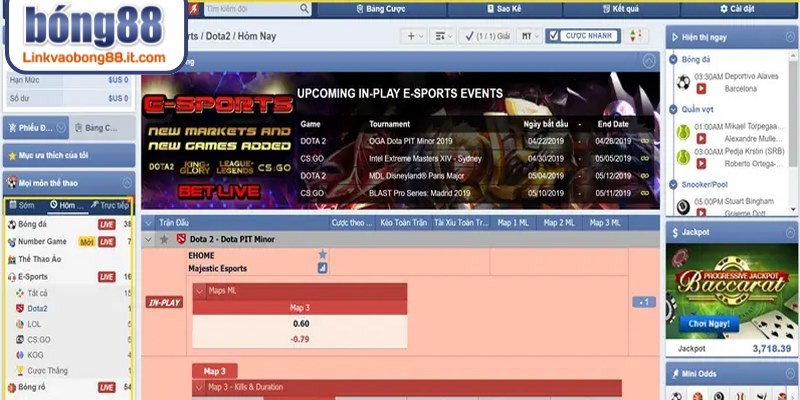Image resolution: width=800 pixels, height=400 pixels.
Task: Click the favorite star next to EHOME
Action: (x=322, y=255)
